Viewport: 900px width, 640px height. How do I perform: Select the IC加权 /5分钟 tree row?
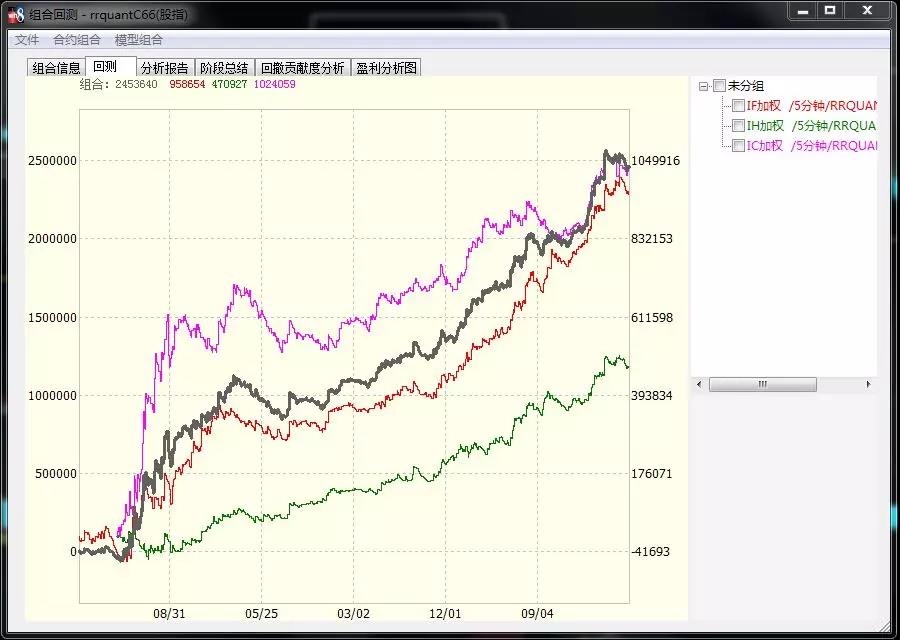click(811, 145)
